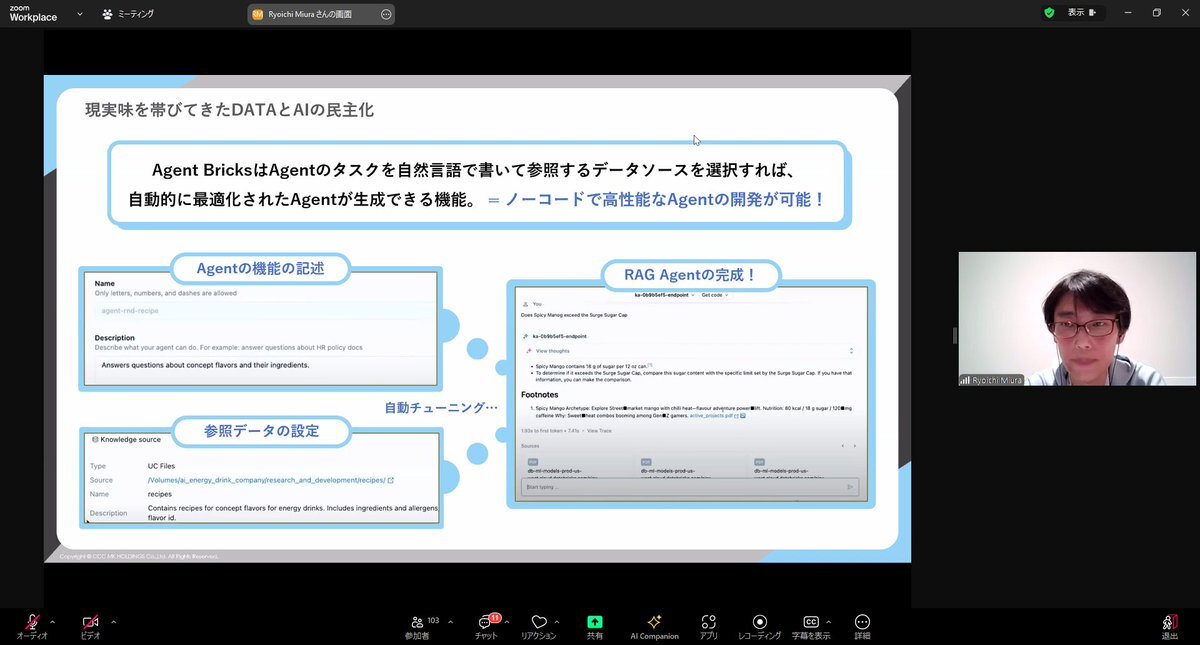Click the 参照データの設定 label on slide
This screenshot has width=1200, height=645.
click(x=261, y=431)
